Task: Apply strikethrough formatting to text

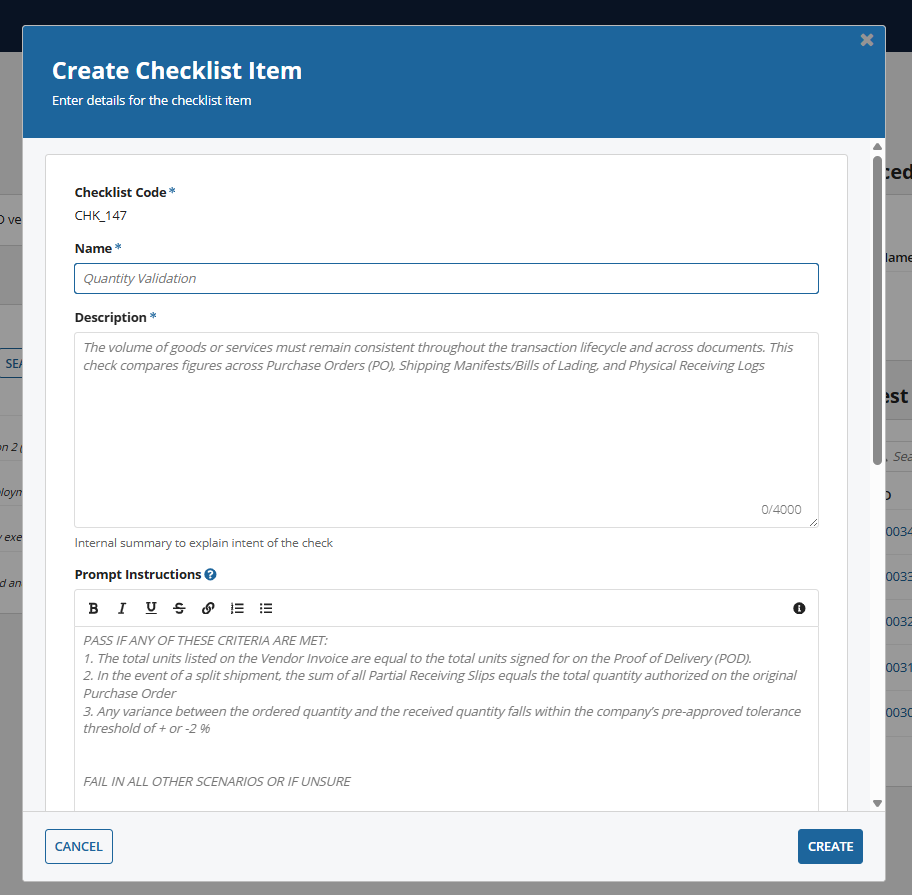Action: [179, 608]
